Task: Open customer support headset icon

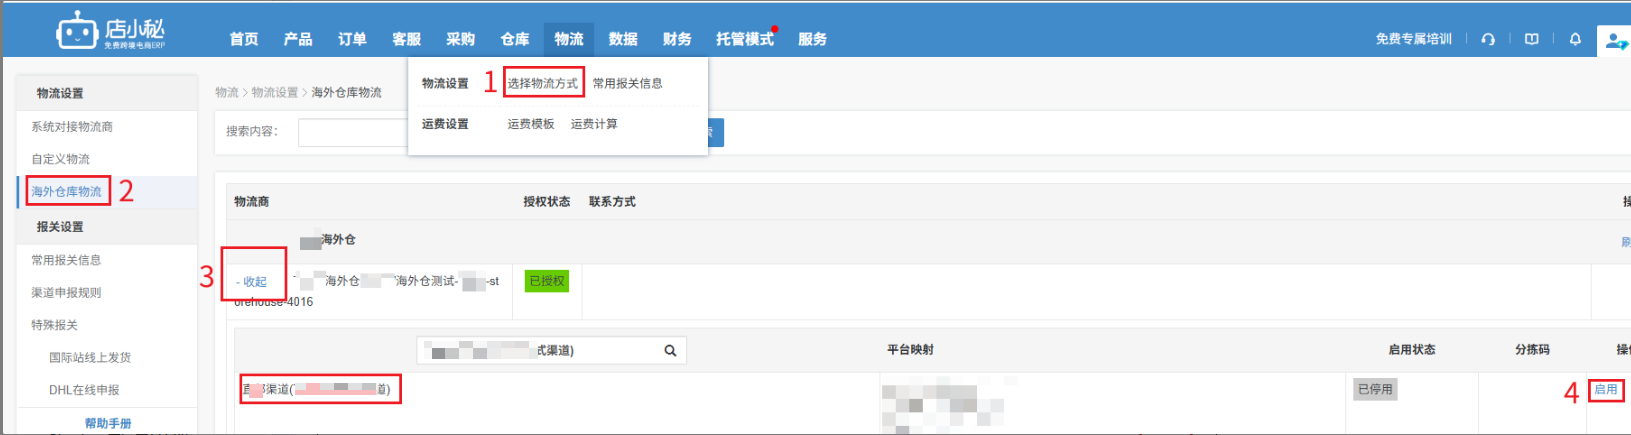Action: (1488, 39)
